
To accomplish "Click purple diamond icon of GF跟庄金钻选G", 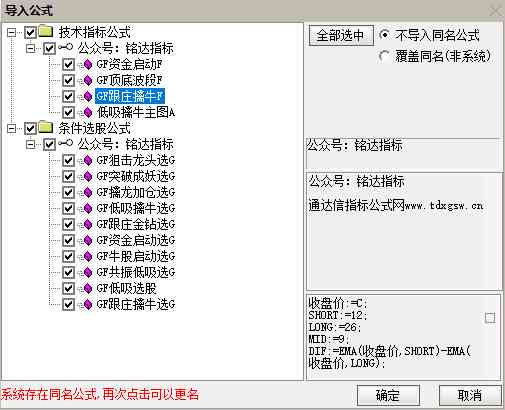I will (x=88, y=224).
